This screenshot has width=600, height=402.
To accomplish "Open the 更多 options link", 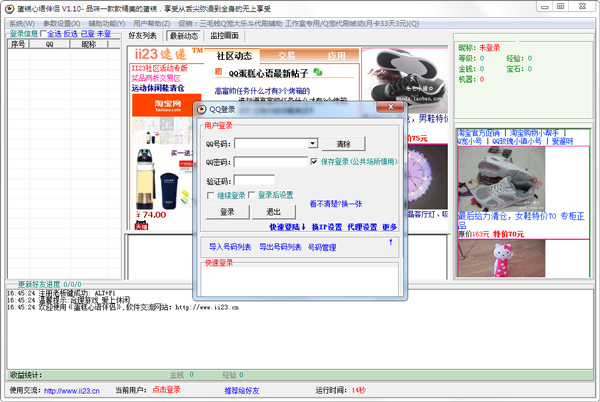I will pos(389,227).
